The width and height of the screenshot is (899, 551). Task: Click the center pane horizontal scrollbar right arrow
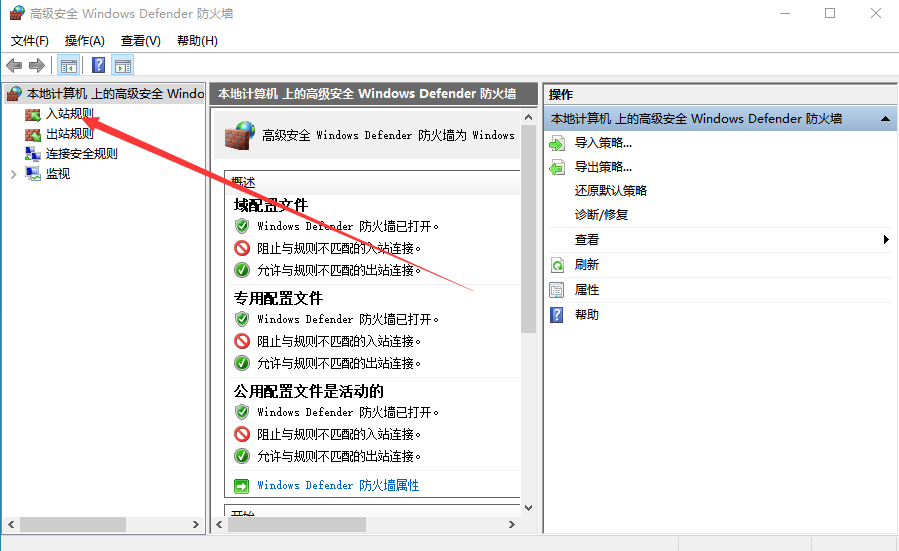[x=511, y=524]
